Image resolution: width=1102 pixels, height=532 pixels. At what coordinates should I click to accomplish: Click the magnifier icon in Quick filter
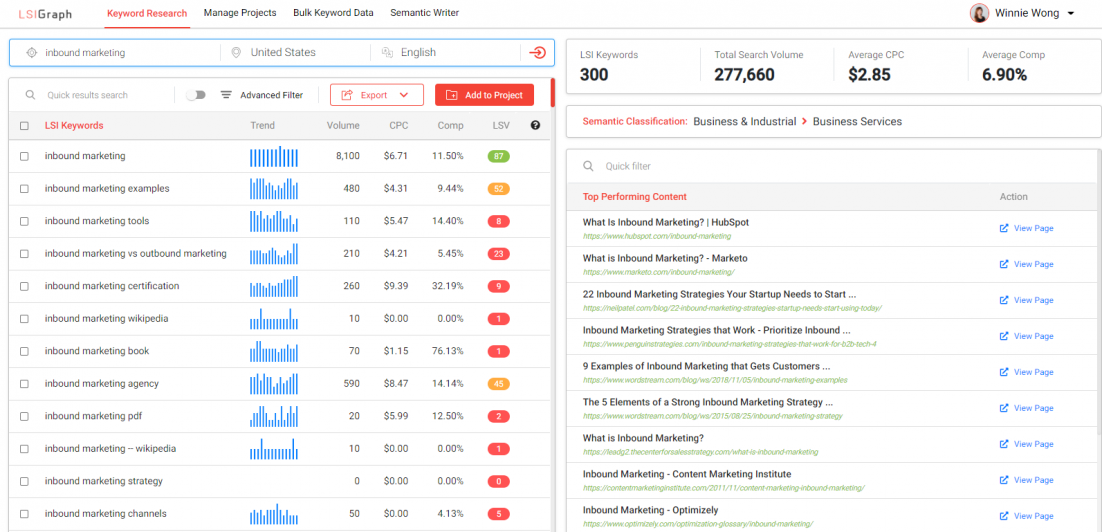pyautogui.click(x=588, y=167)
